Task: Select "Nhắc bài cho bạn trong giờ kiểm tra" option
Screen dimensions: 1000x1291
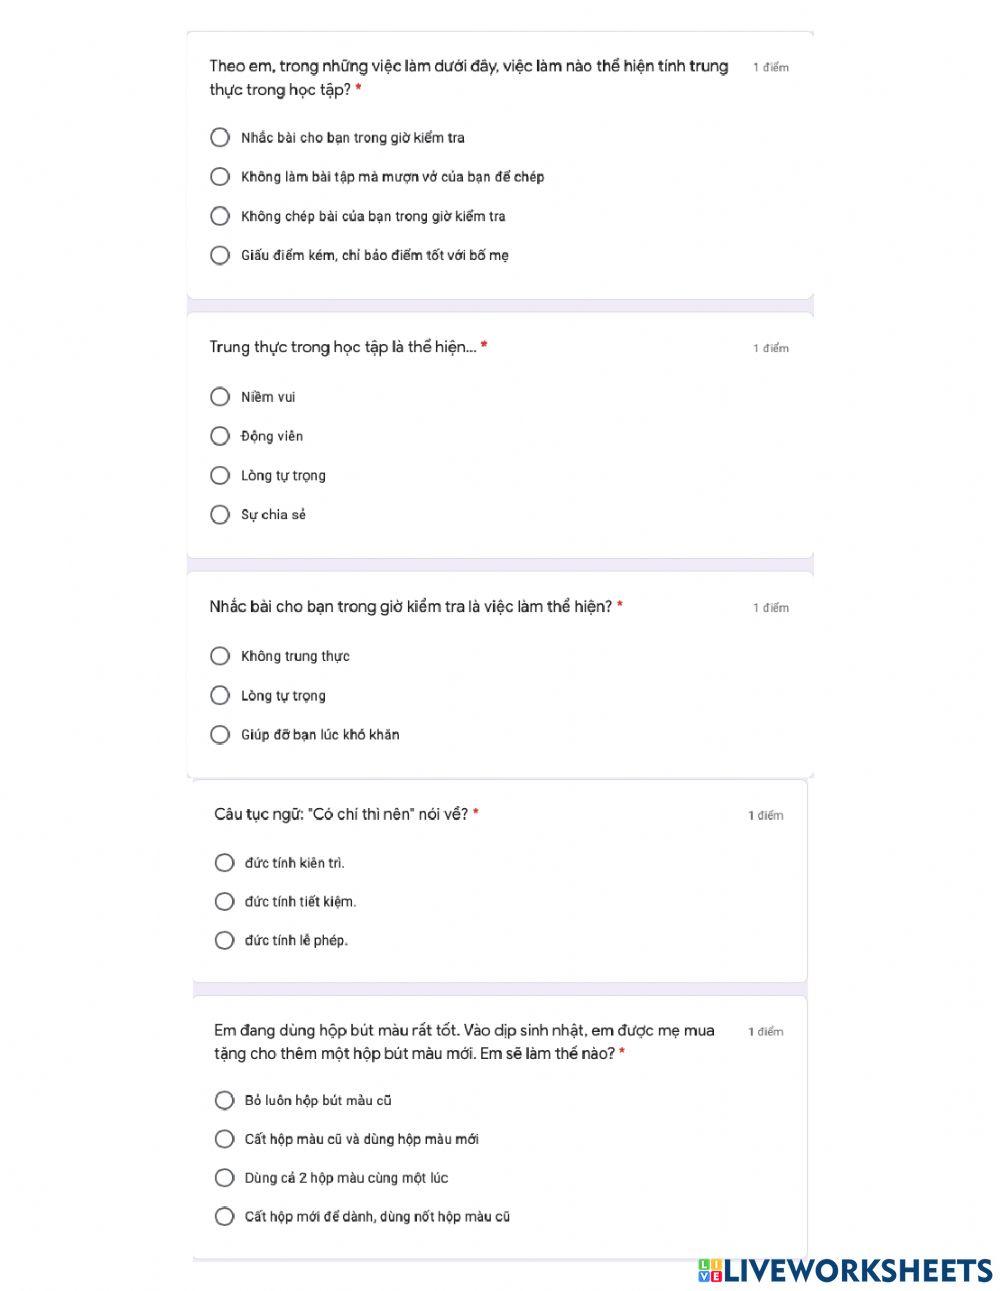Action: coord(220,137)
